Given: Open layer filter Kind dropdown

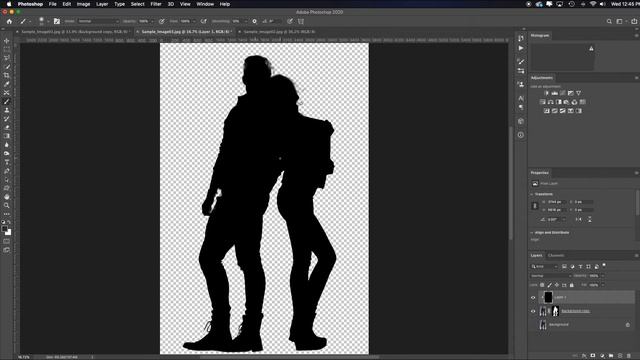Looking at the screenshot, I should coord(544,267).
